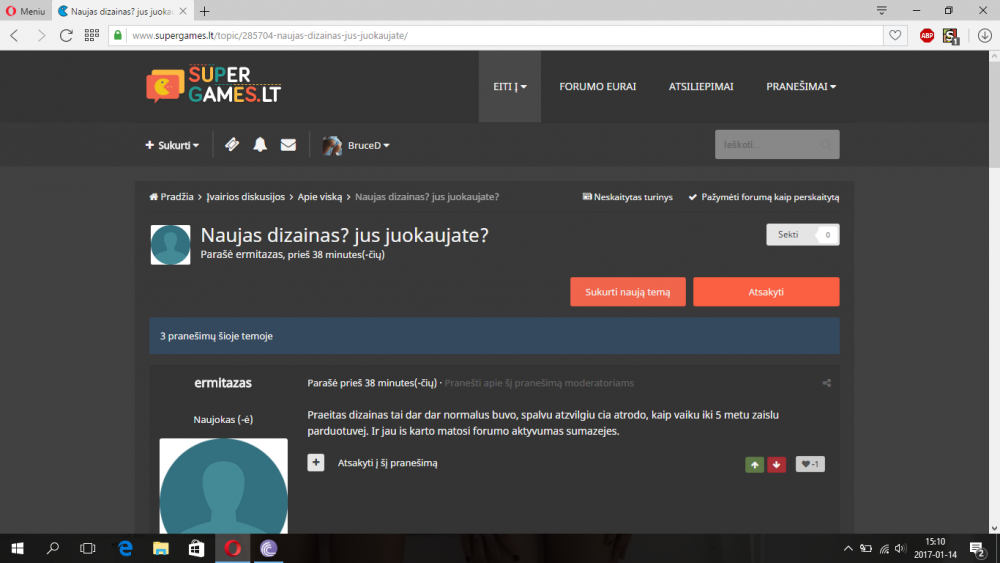This screenshot has height=563, width=1000.
Task: Open Windows Store from taskbar
Action: [196, 548]
